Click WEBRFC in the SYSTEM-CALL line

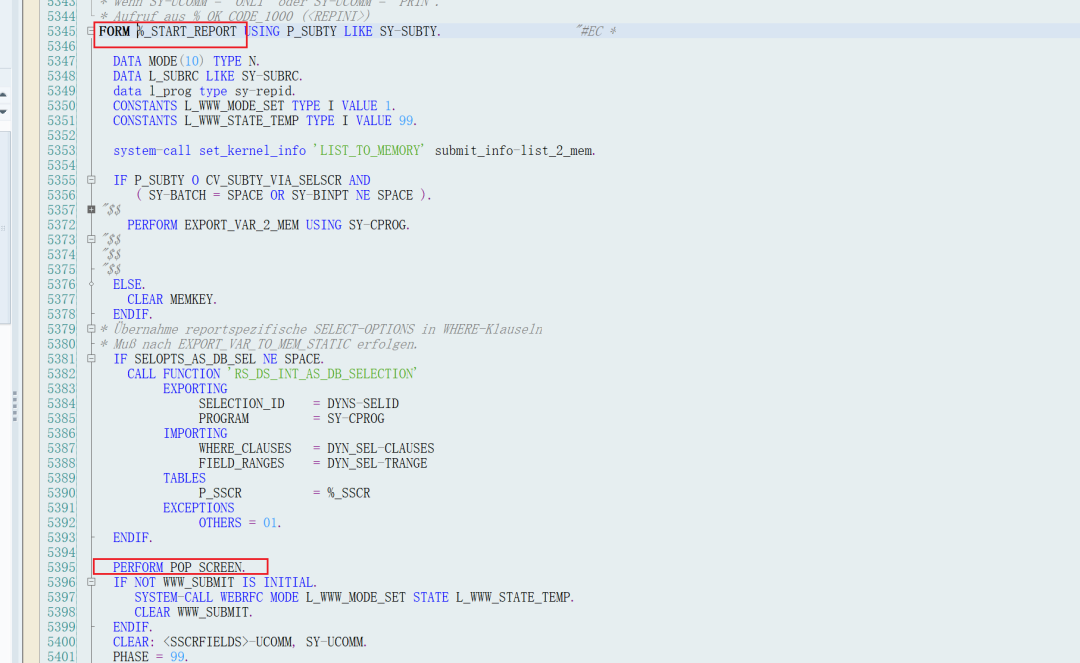[x=241, y=598]
